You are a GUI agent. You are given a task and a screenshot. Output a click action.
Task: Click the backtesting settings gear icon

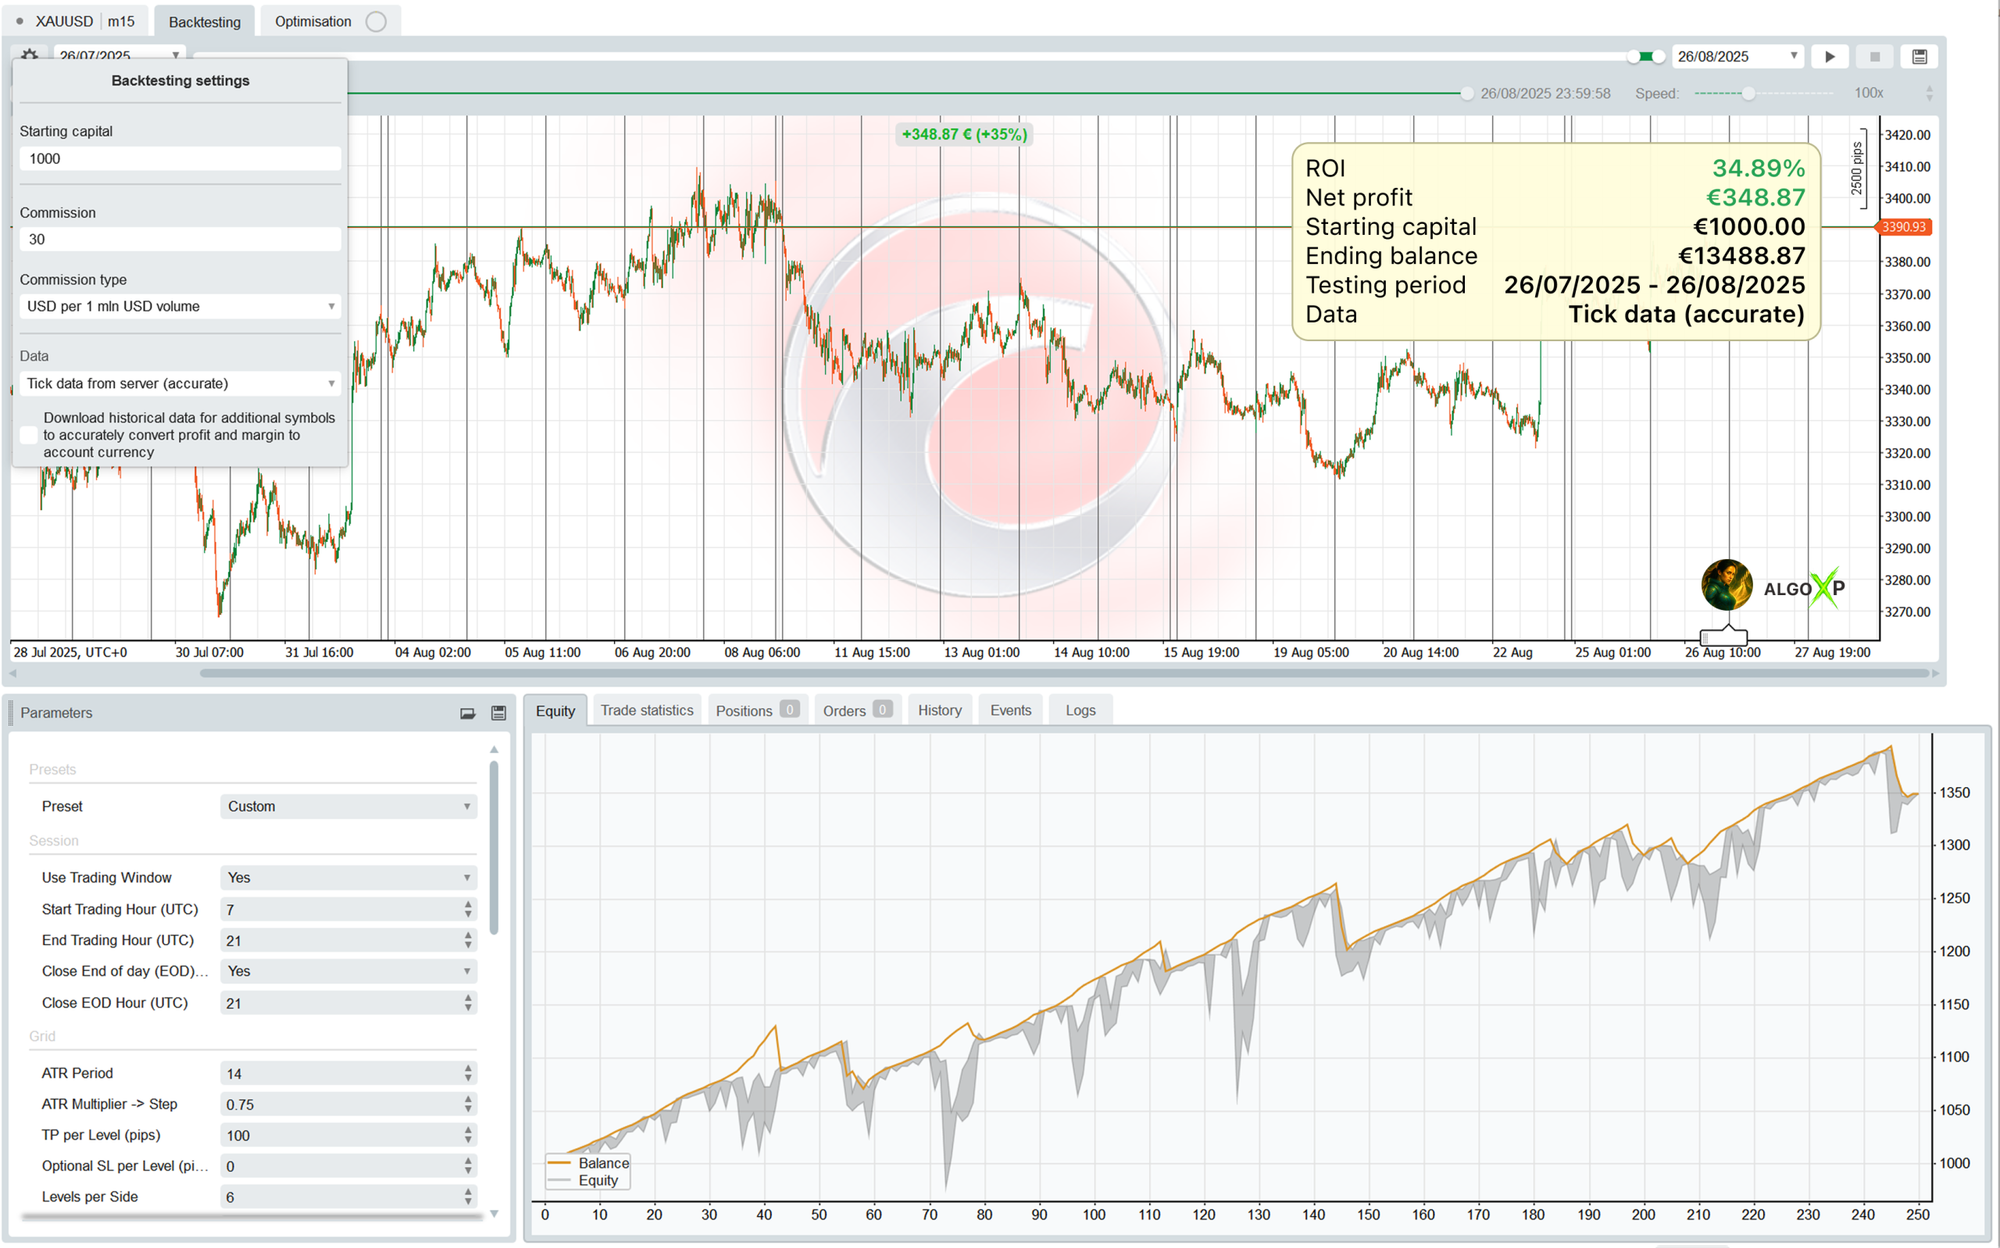(30, 55)
